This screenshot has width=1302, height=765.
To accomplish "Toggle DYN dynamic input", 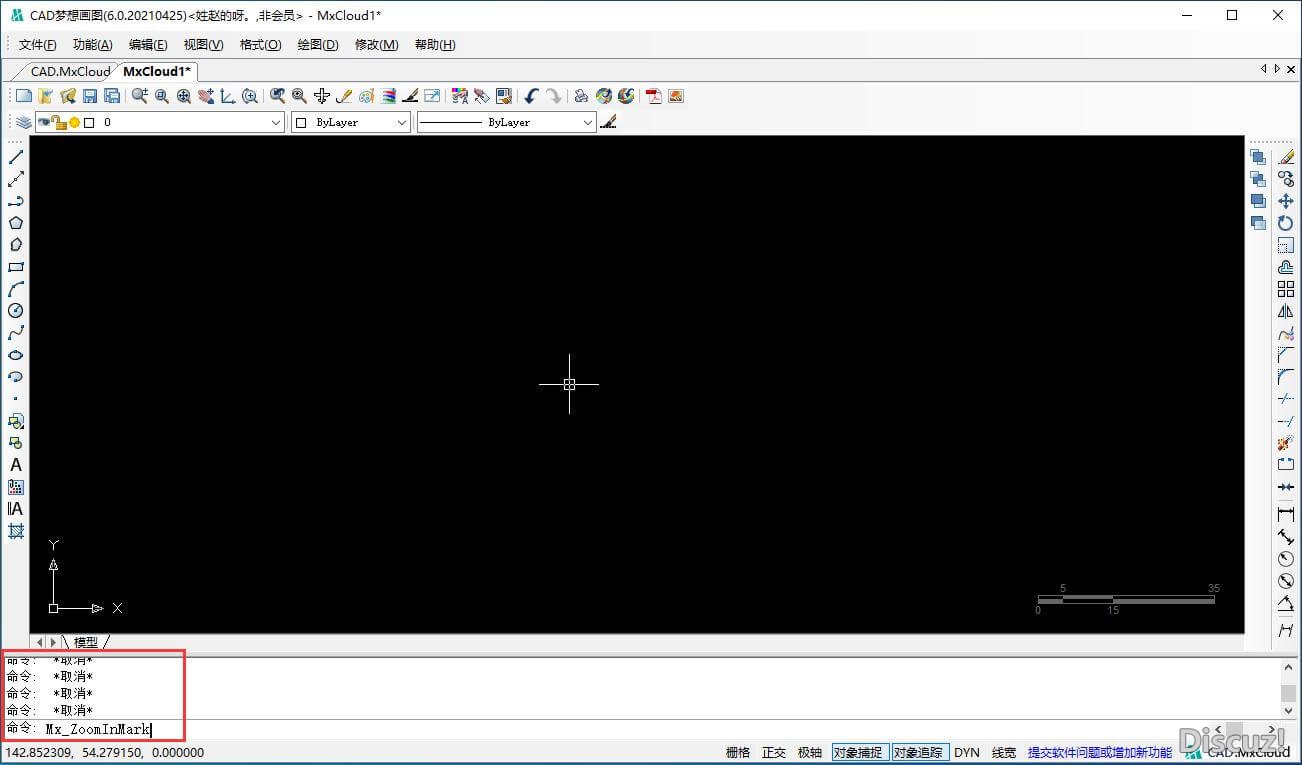I will (x=967, y=753).
